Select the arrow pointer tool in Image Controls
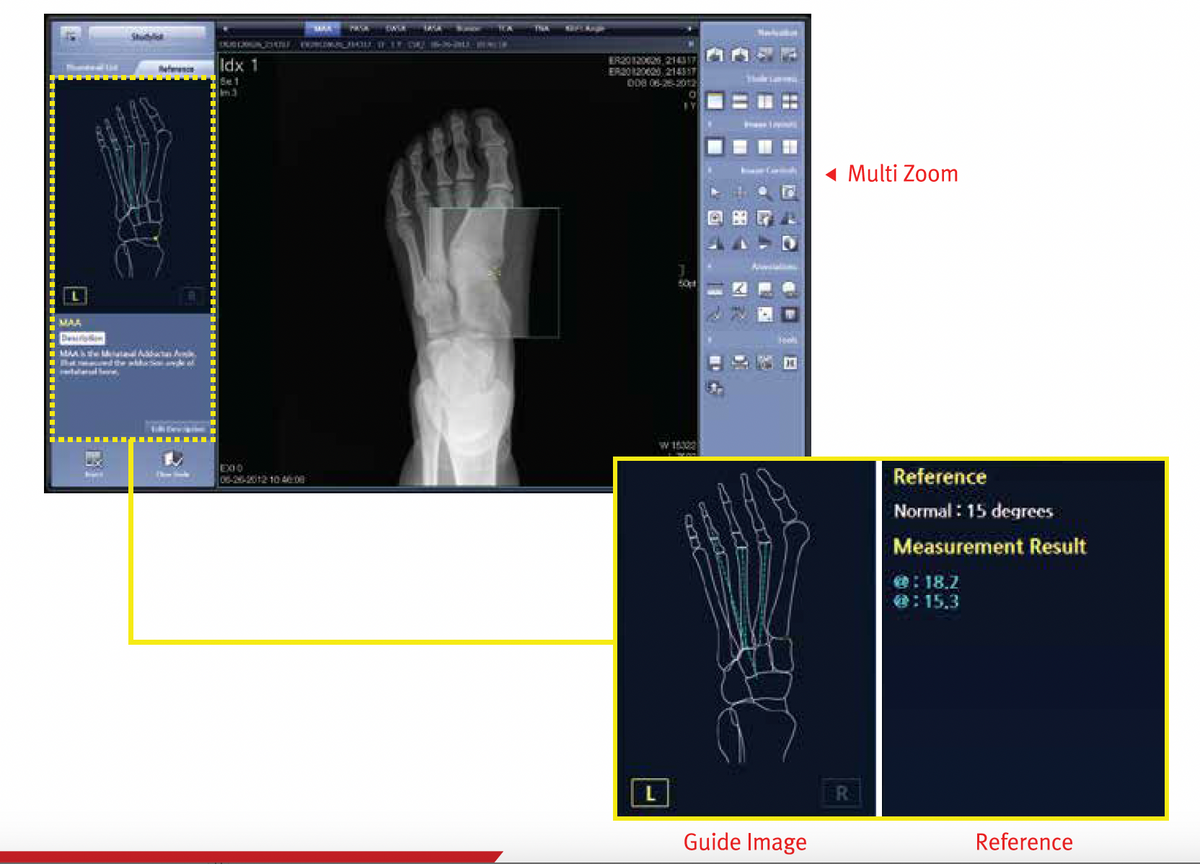1200x864 pixels. (715, 192)
